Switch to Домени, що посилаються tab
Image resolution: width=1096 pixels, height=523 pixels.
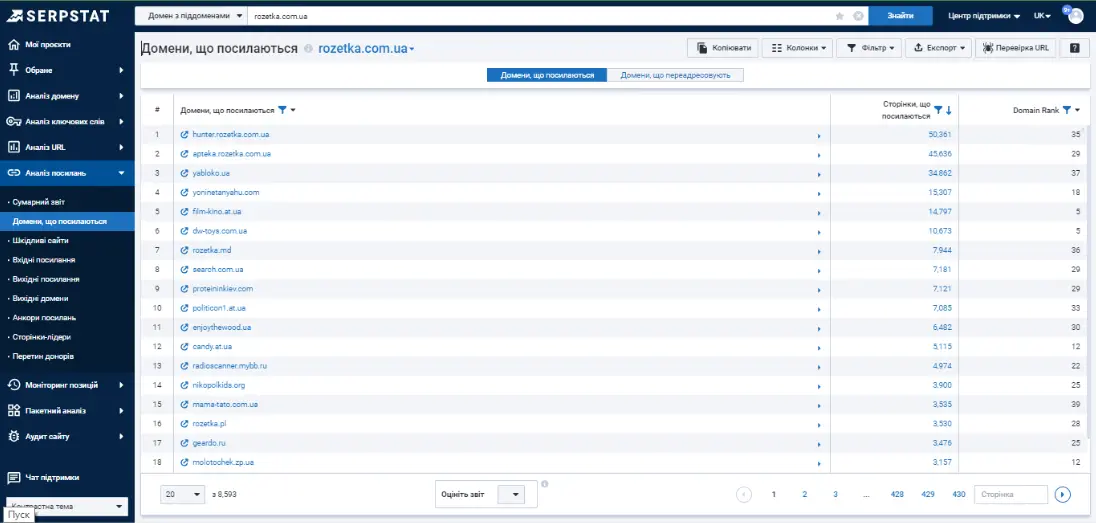click(x=547, y=75)
